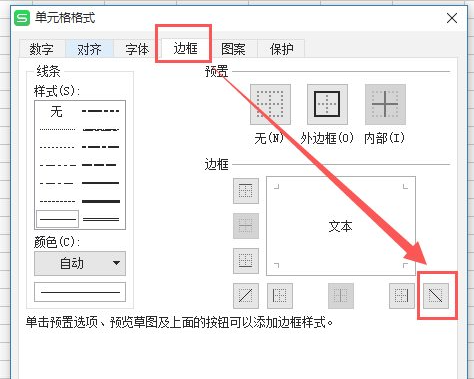
Task: Click the WPS spreadsheet logo icon
Action: (22, 18)
